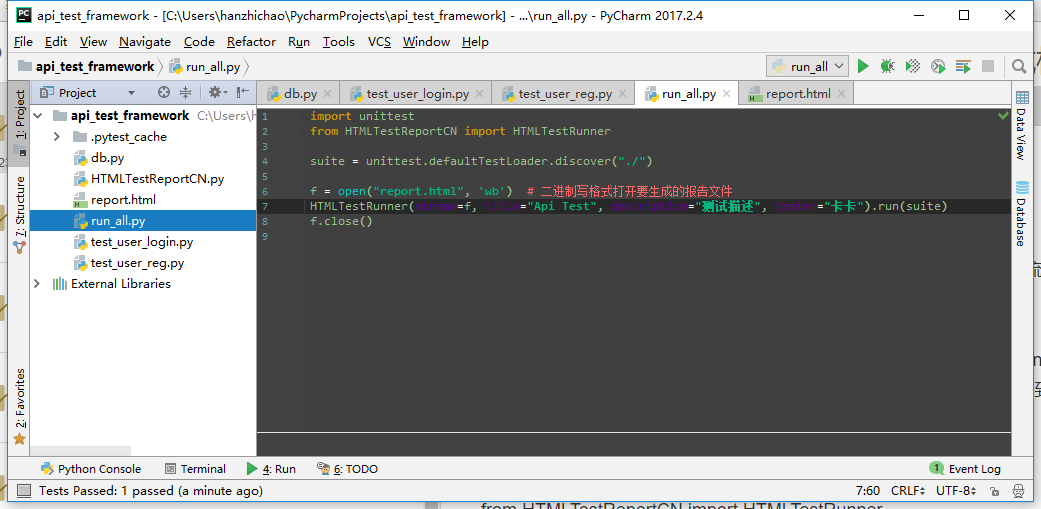Open the Refactor menu
This screenshot has width=1041, height=509.
tap(251, 41)
